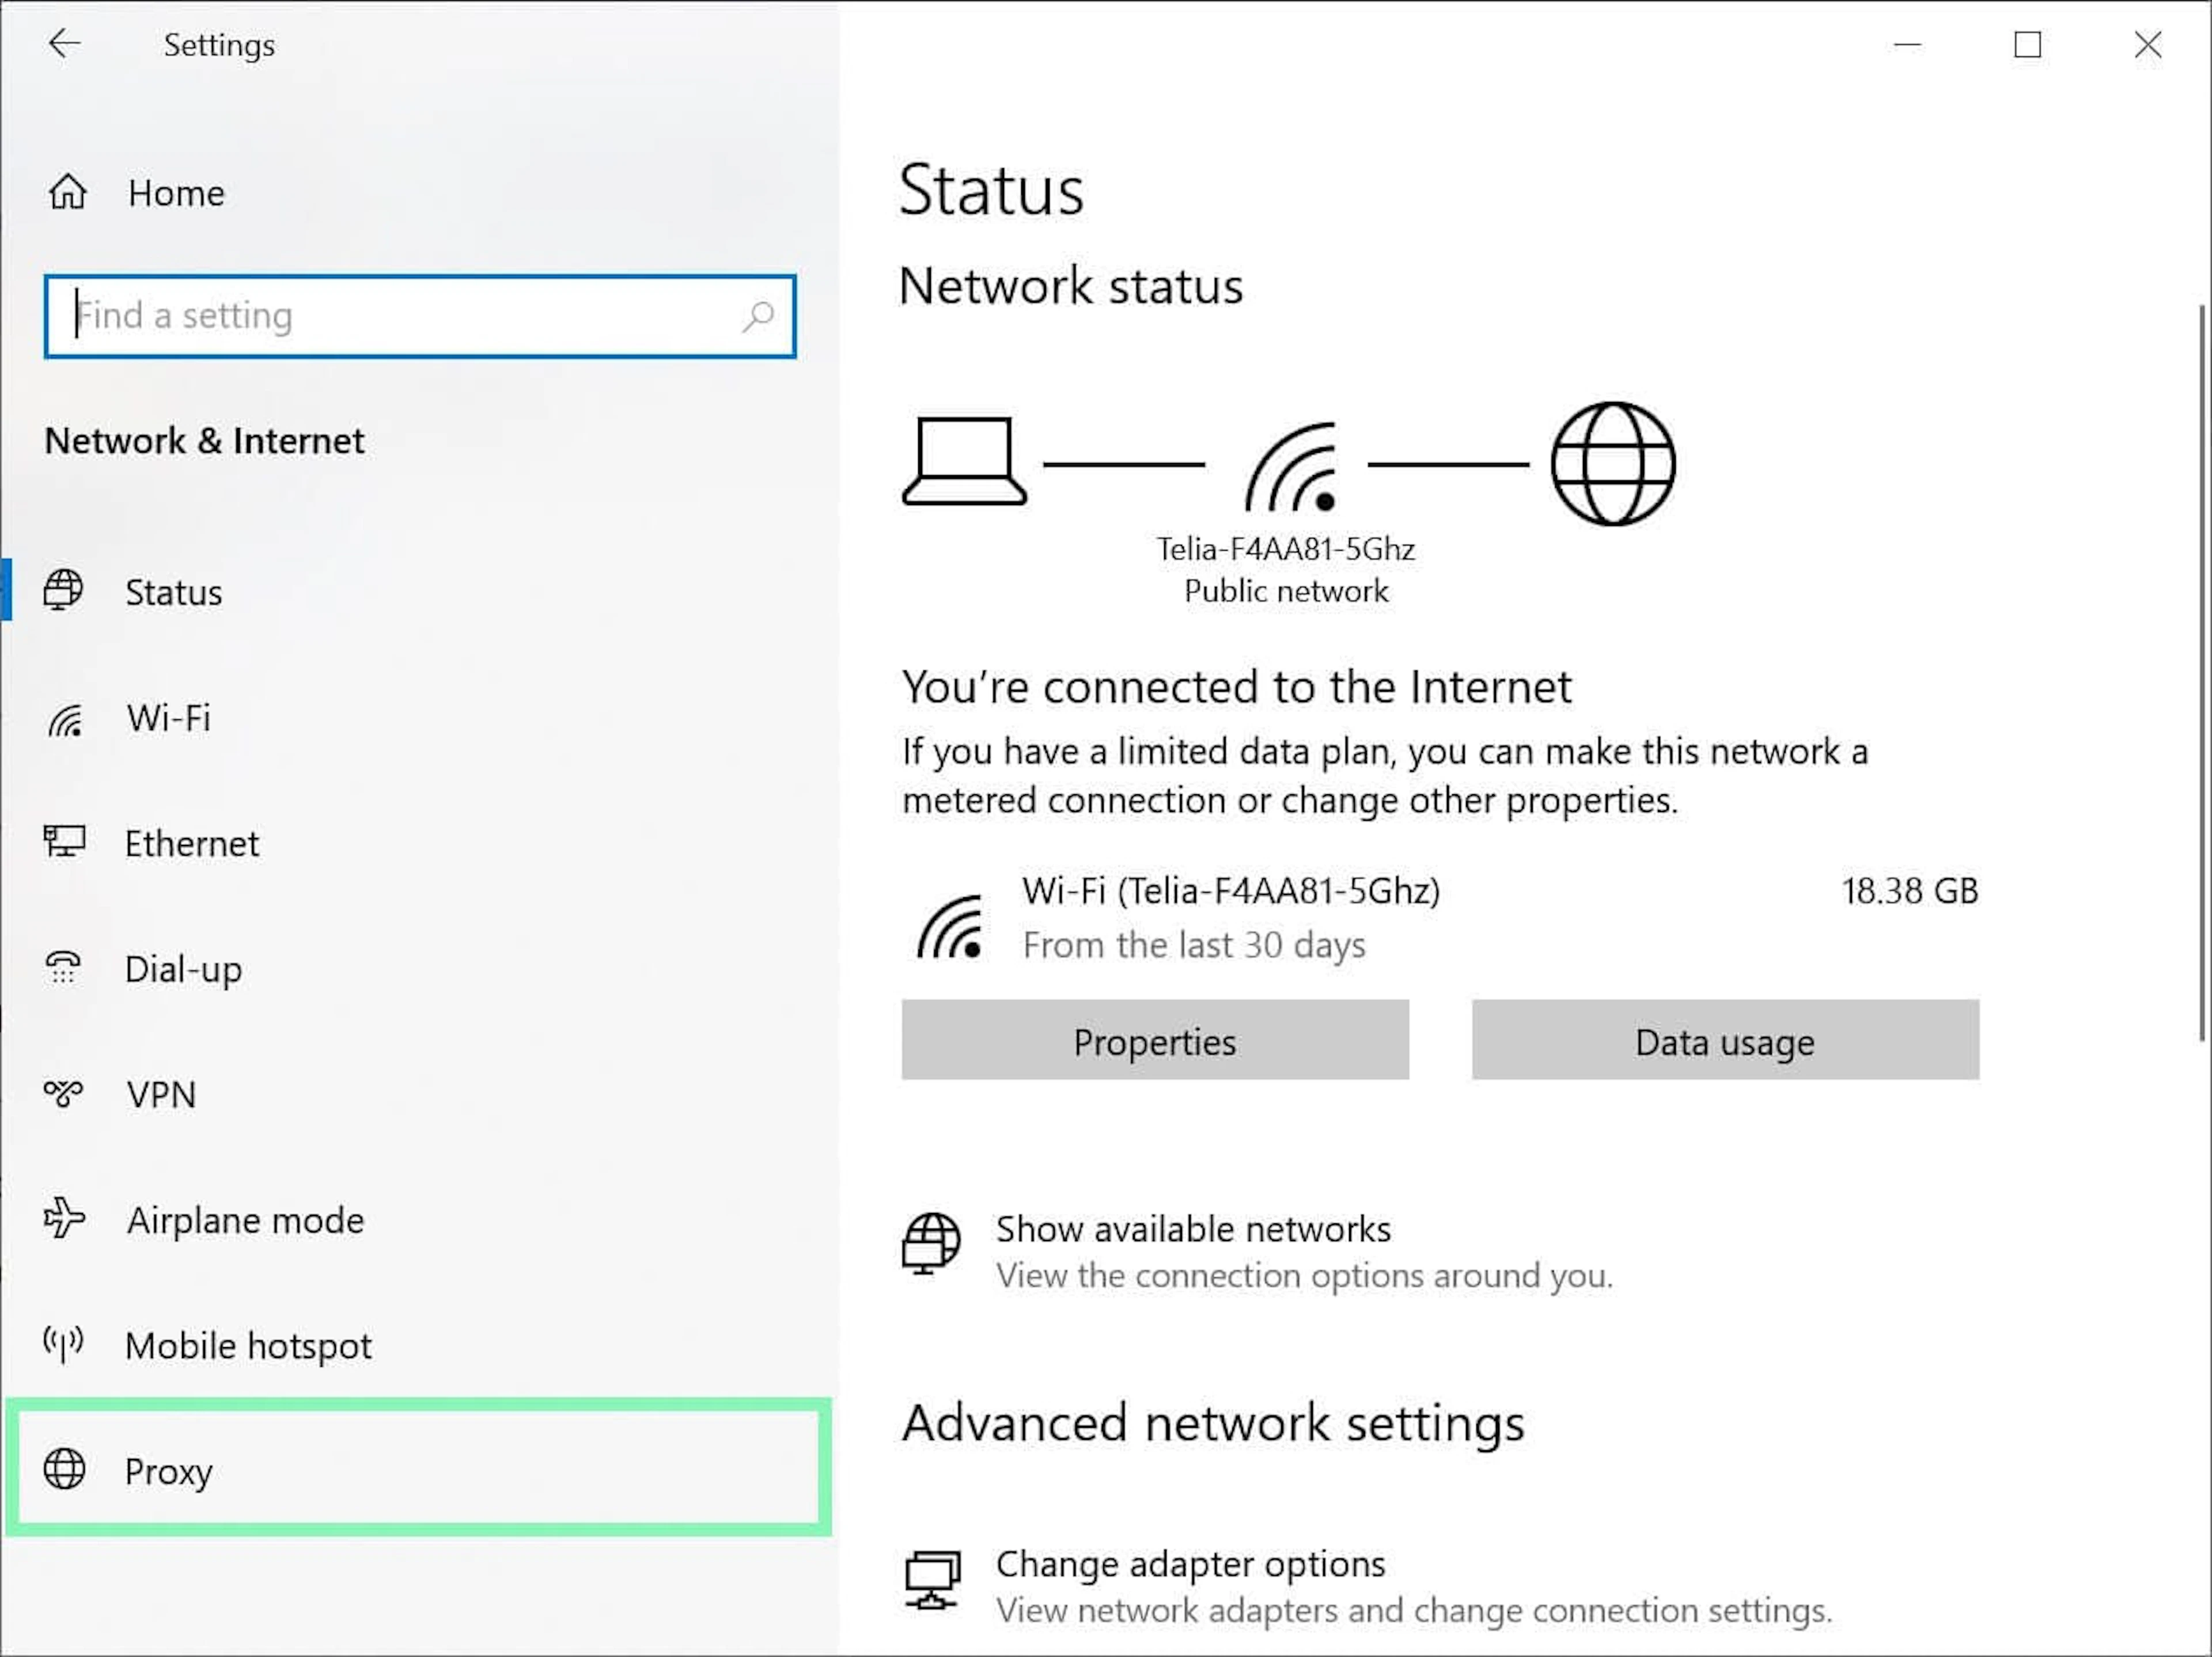Image resolution: width=2212 pixels, height=1657 pixels.
Task: Open the Wi-Fi settings section
Action: pos(420,718)
